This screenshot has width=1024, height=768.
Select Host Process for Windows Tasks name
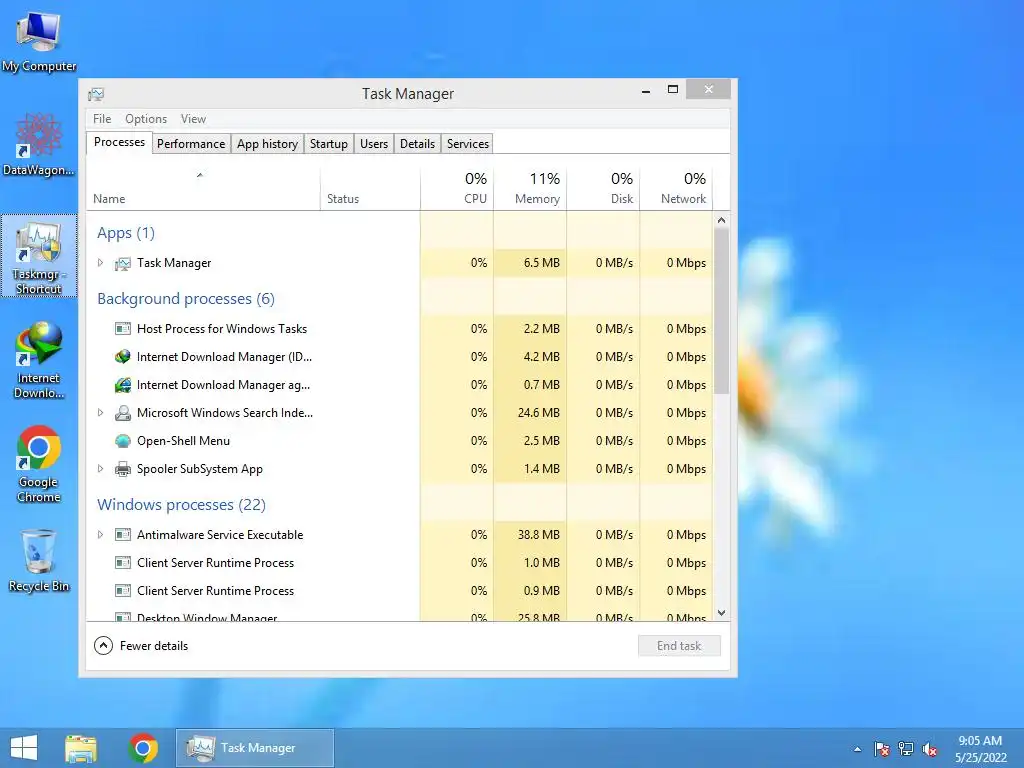tap(222, 328)
